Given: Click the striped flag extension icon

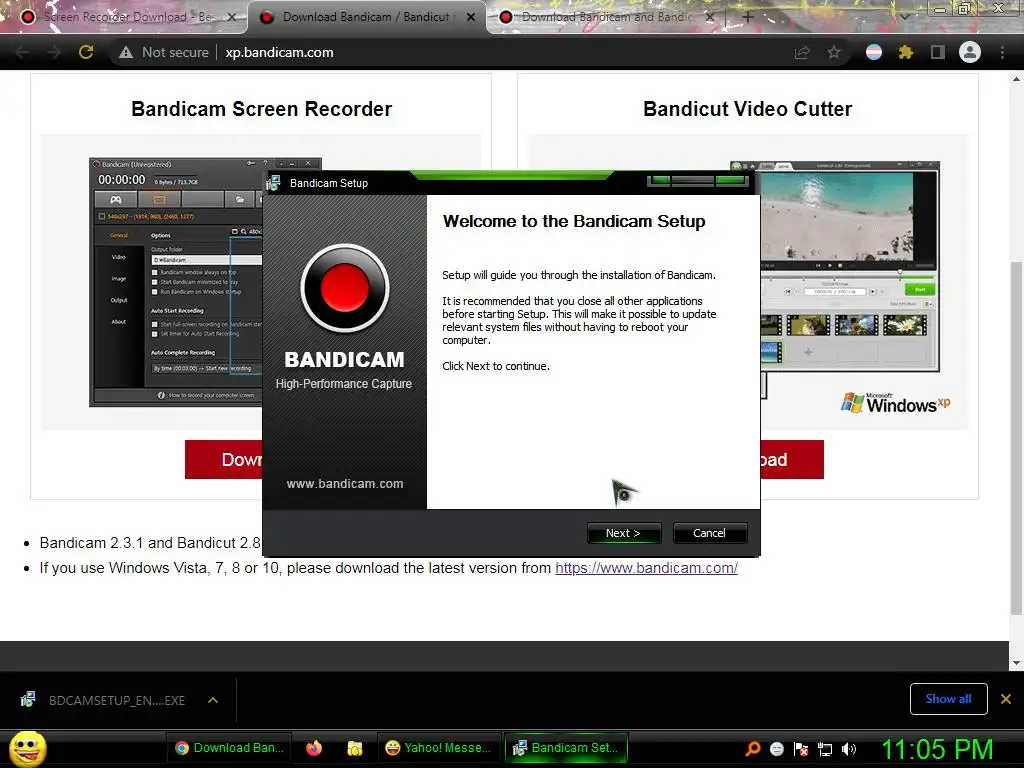Looking at the screenshot, I should [x=874, y=52].
